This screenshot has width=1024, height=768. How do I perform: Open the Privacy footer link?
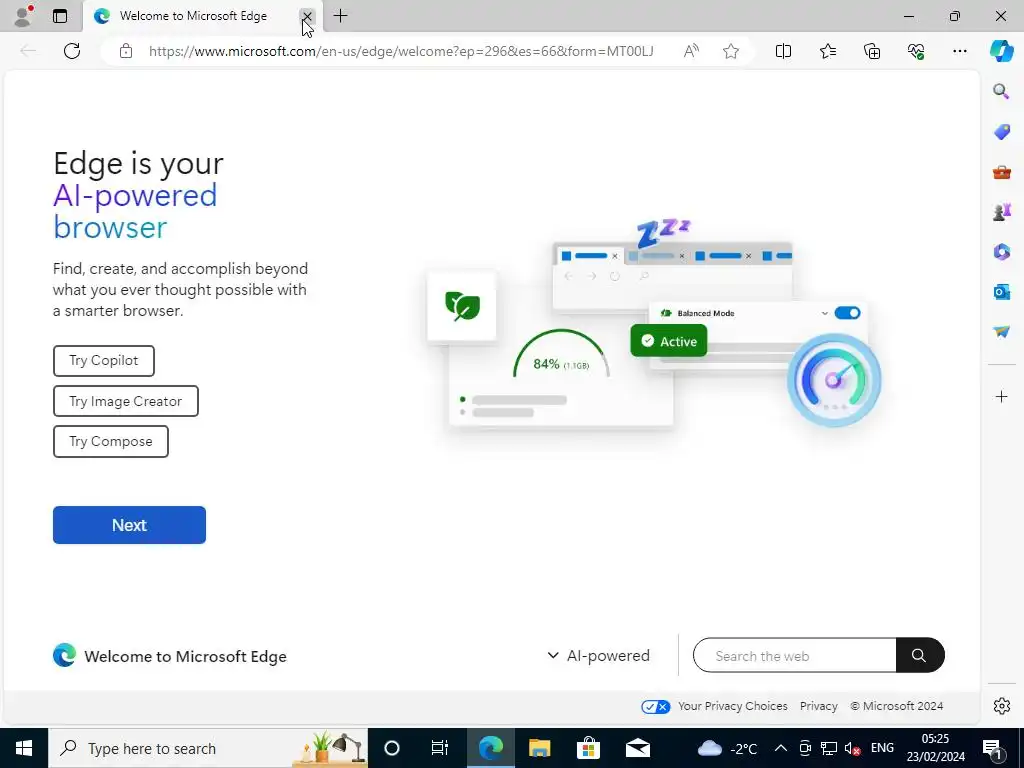(818, 706)
